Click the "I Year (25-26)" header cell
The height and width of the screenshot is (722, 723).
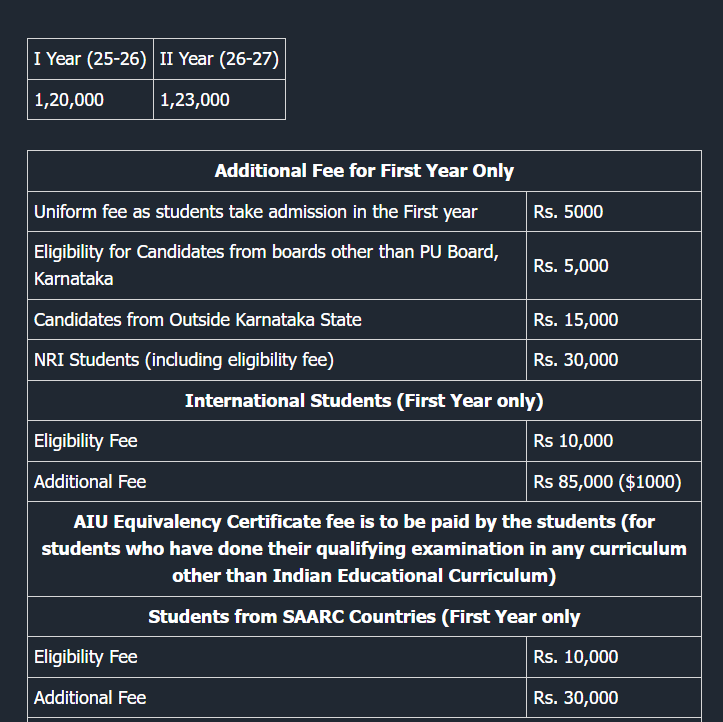coord(90,59)
